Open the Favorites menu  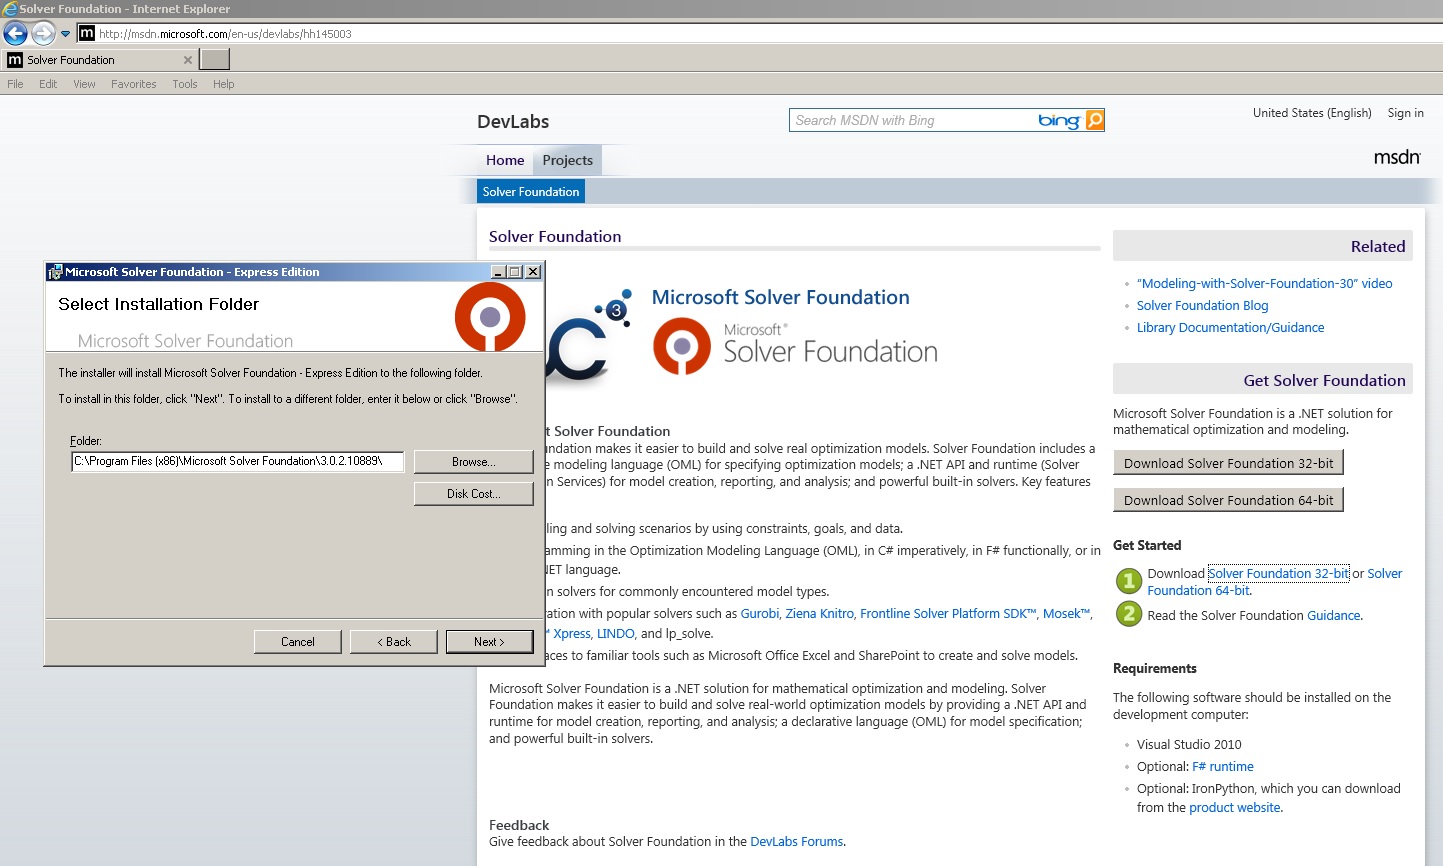tap(134, 84)
